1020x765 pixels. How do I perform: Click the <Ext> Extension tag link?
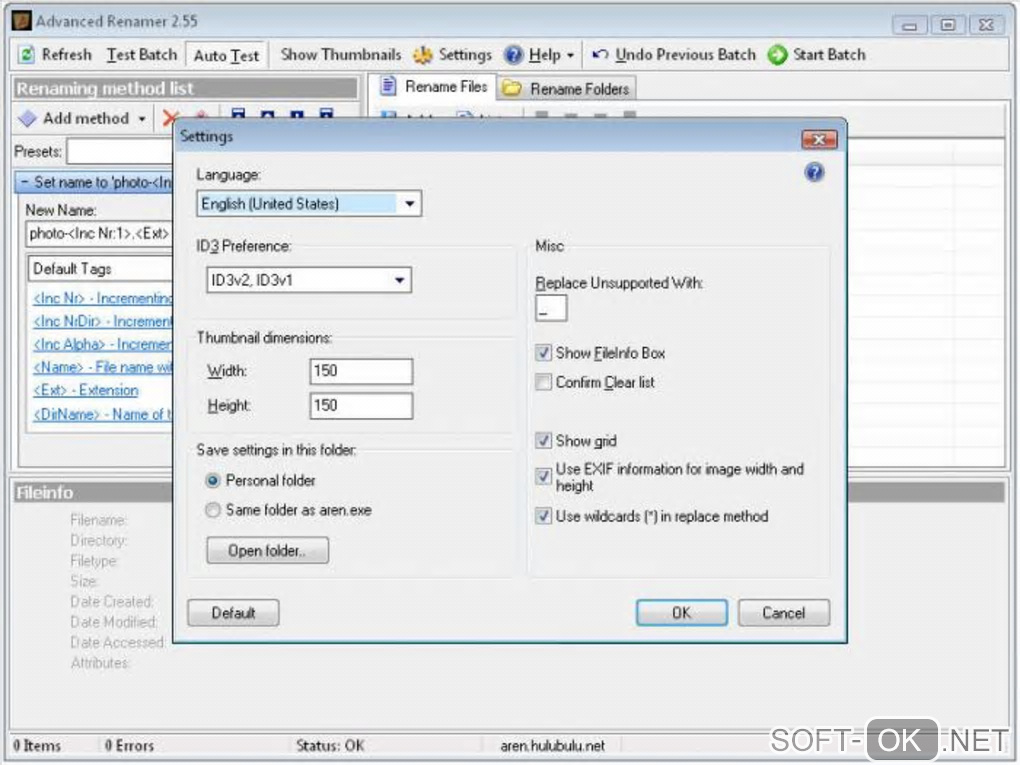(x=86, y=390)
